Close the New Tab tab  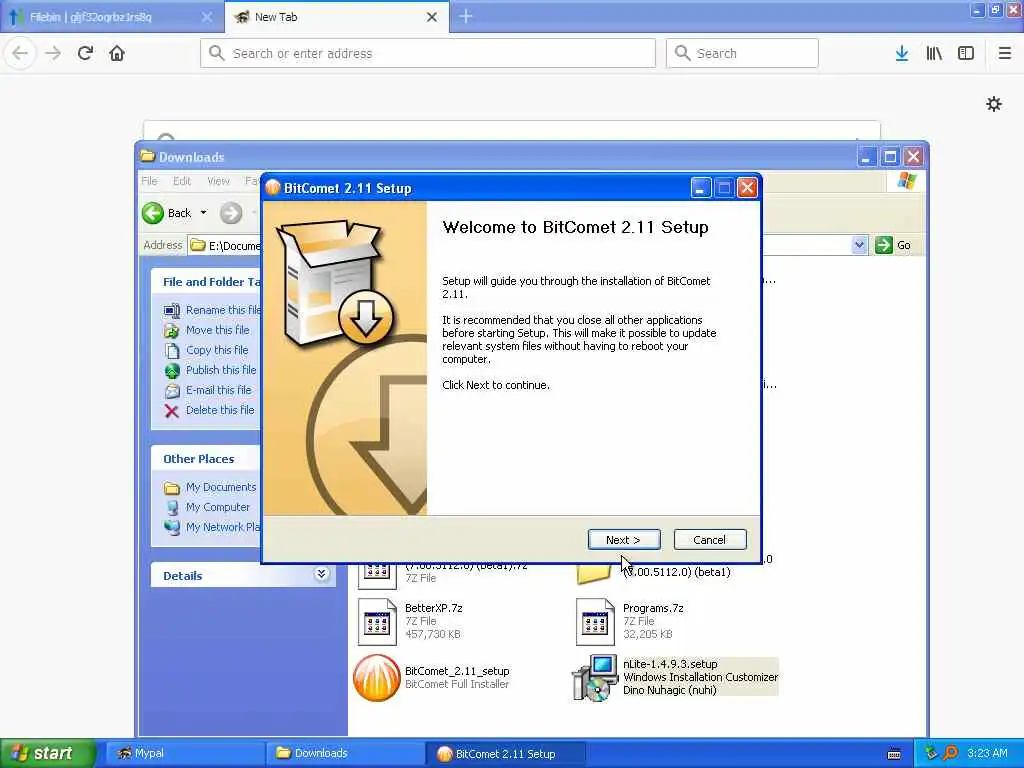432,17
